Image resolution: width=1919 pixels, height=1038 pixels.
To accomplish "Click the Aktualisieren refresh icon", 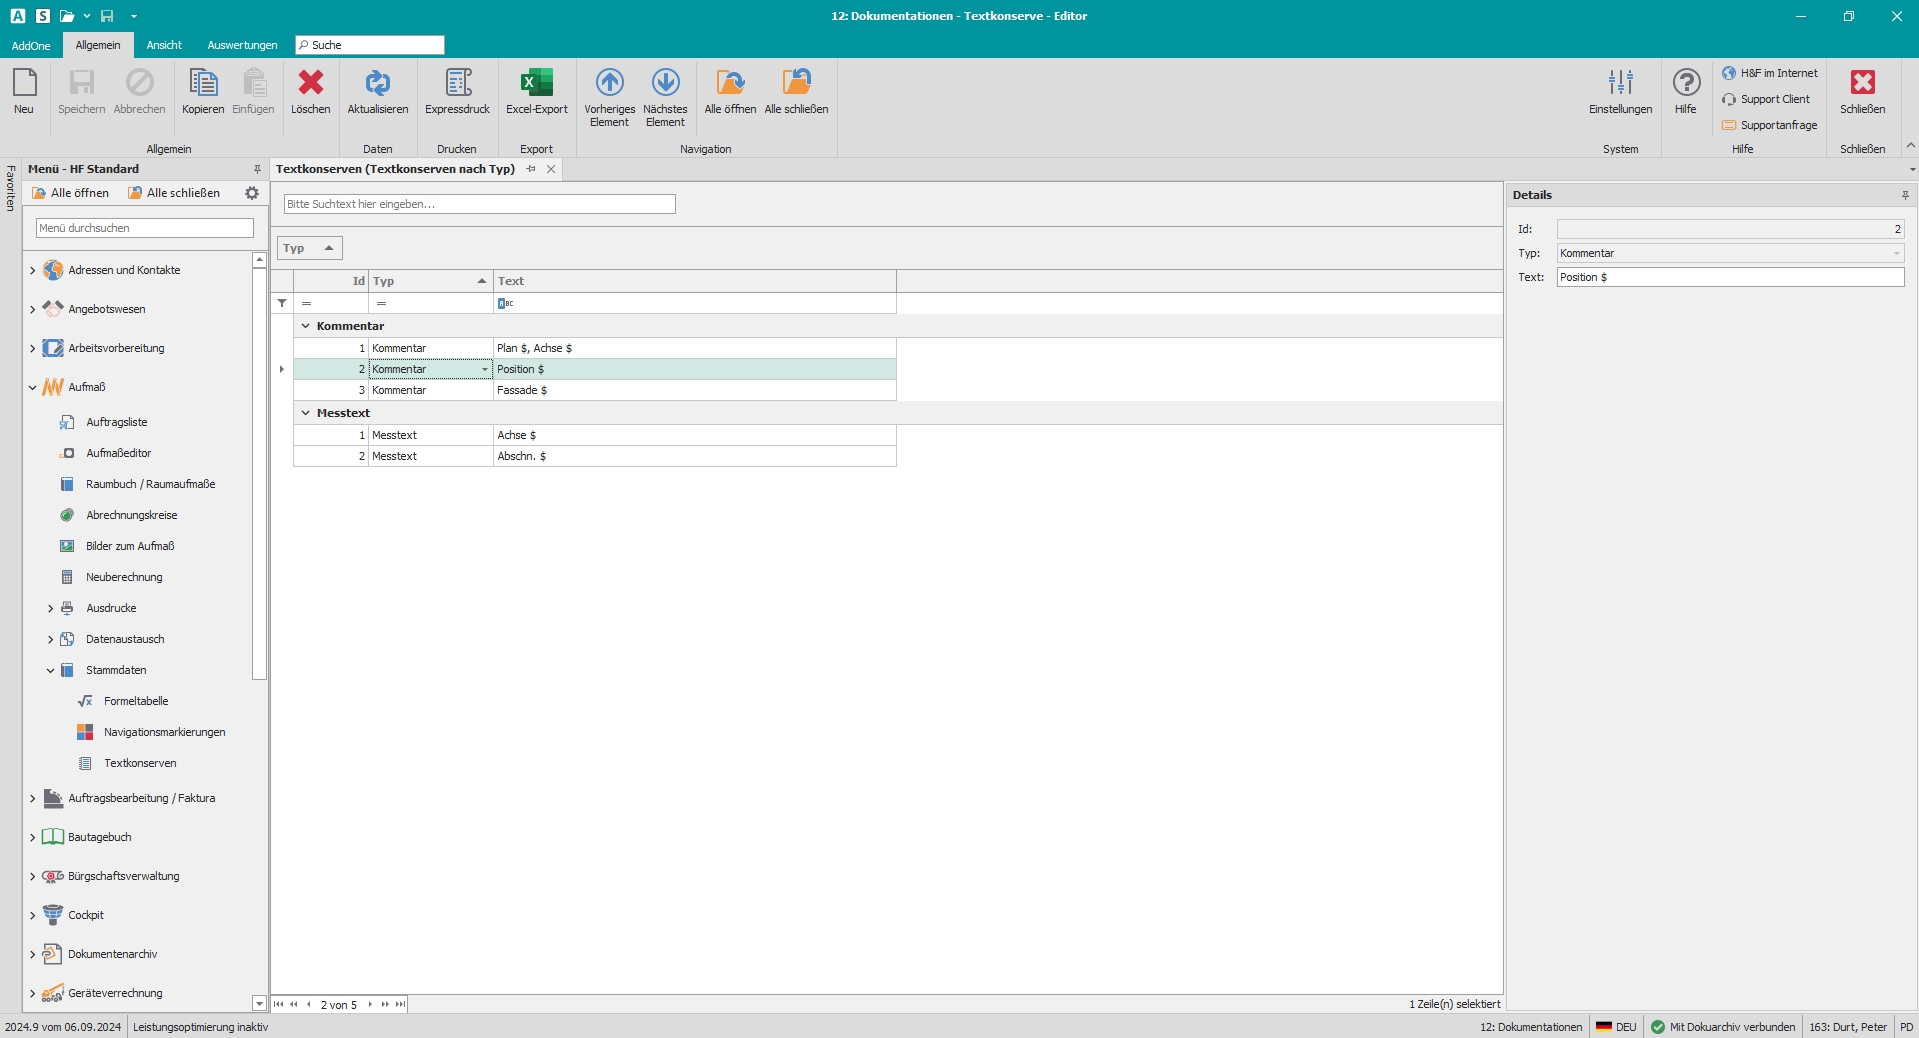I will coord(377,83).
